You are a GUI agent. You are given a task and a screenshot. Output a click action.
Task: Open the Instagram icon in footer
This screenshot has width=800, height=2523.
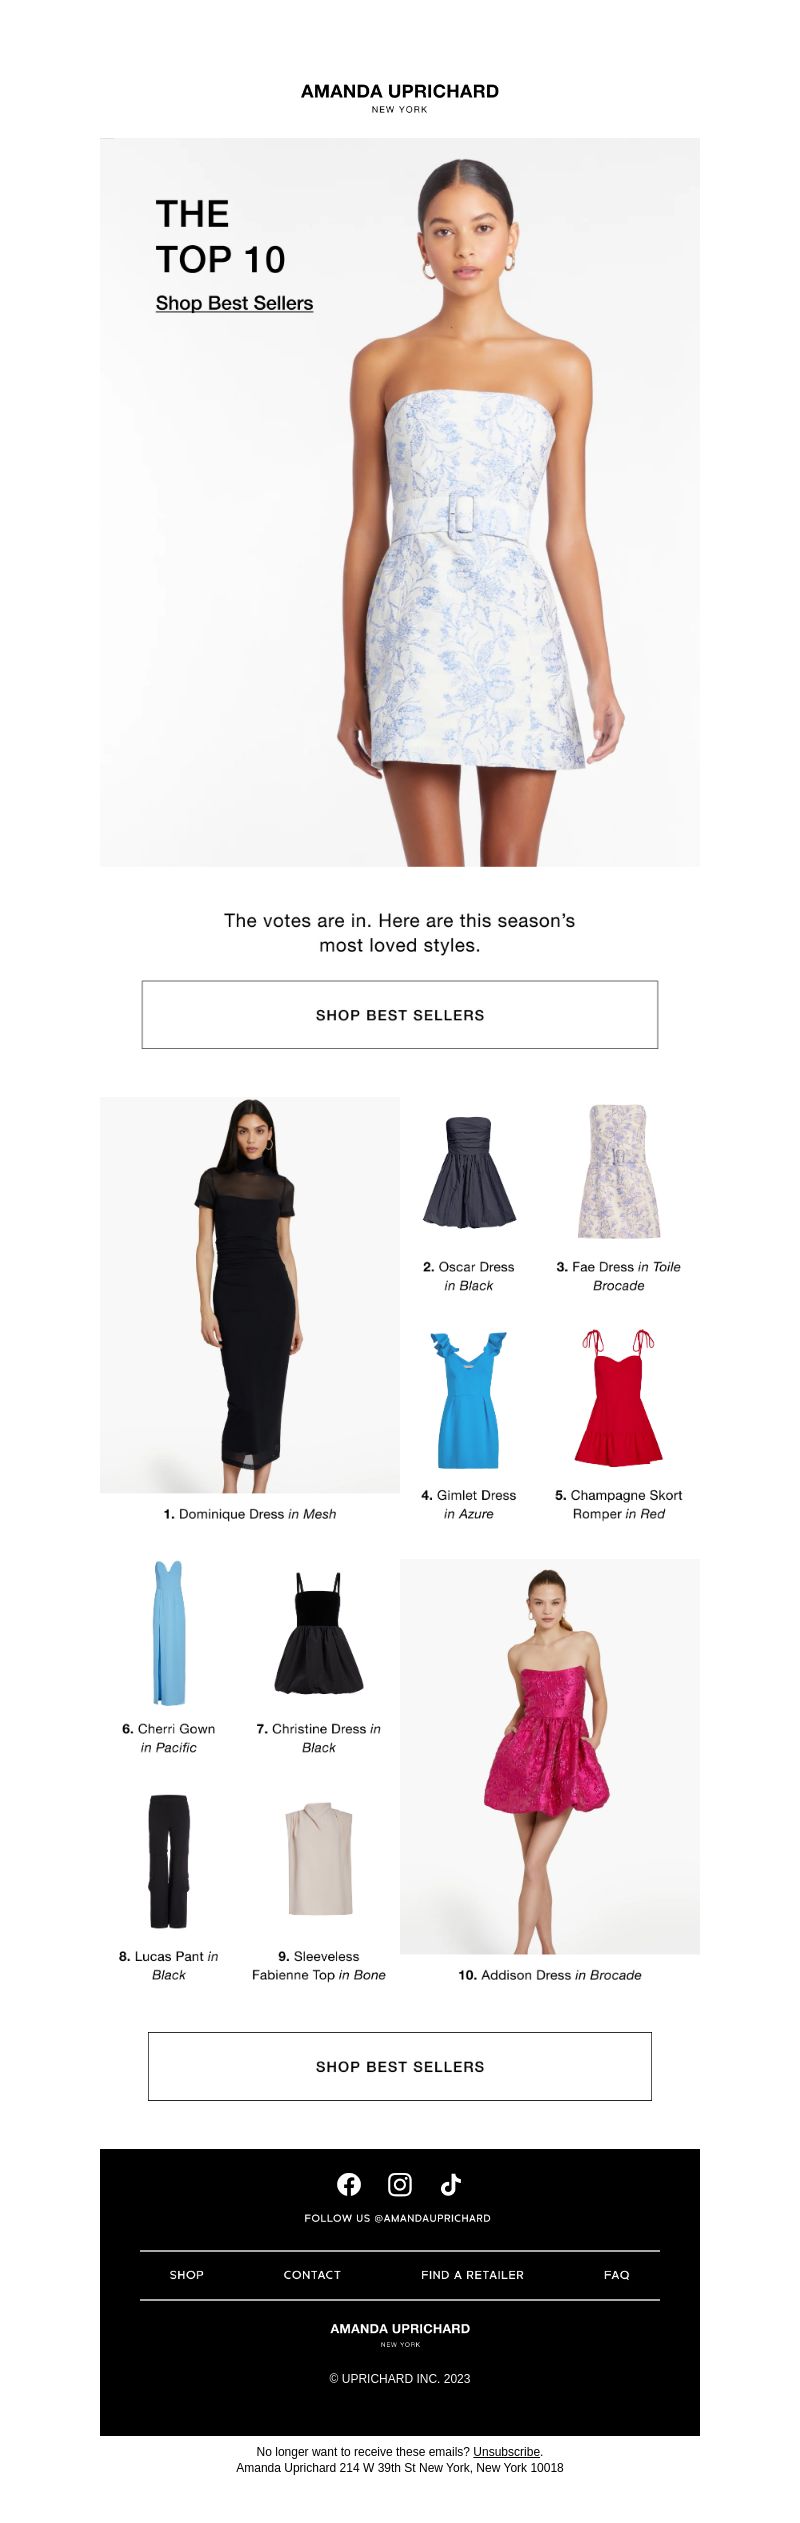[400, 2184]
